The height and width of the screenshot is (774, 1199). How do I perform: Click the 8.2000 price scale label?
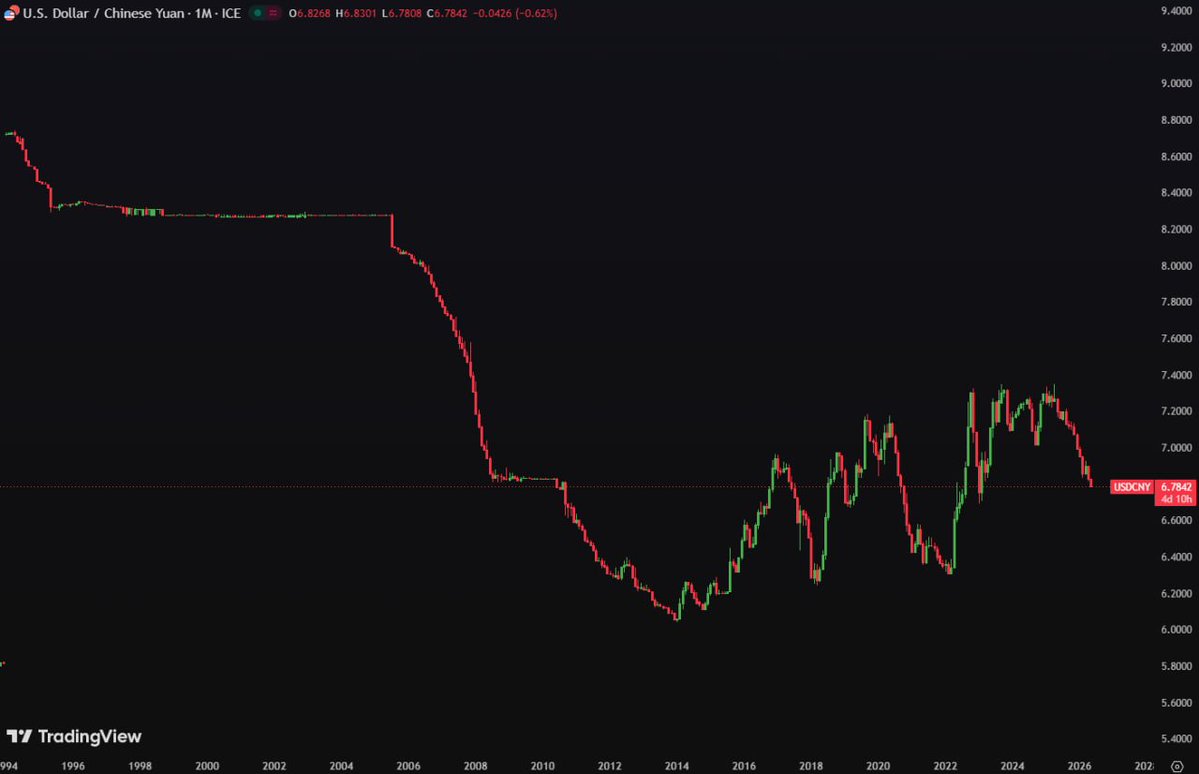(1176, 229)
